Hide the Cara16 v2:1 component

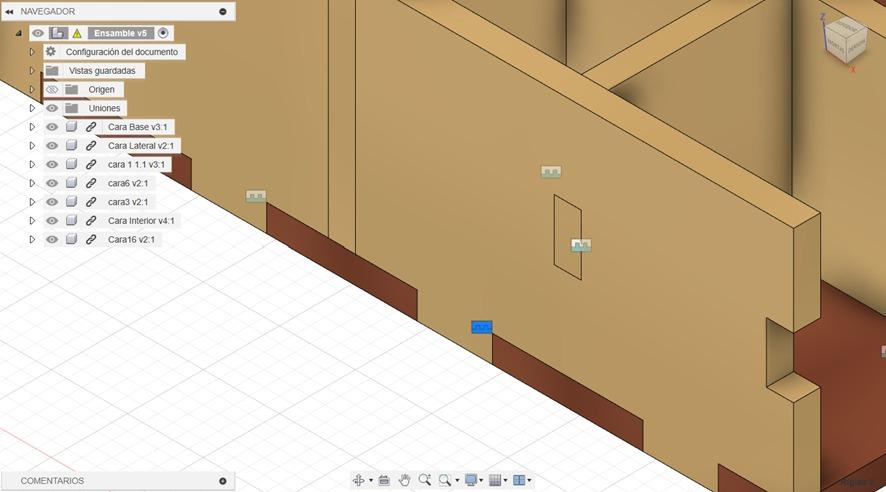pos(52,240)
